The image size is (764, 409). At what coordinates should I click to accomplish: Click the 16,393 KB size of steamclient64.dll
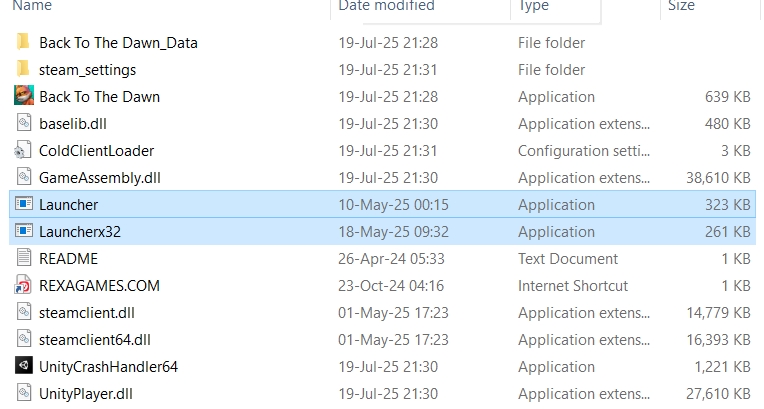(x=718, y=340)
